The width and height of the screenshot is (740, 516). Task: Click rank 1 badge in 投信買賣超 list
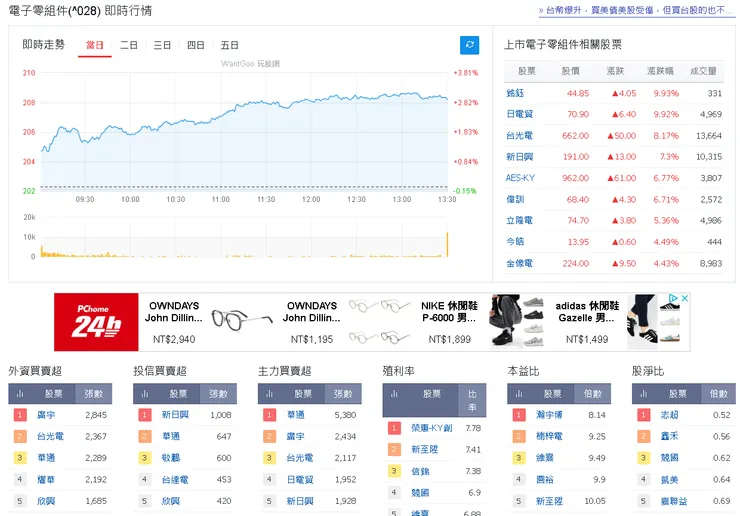[x=144, y=415]
